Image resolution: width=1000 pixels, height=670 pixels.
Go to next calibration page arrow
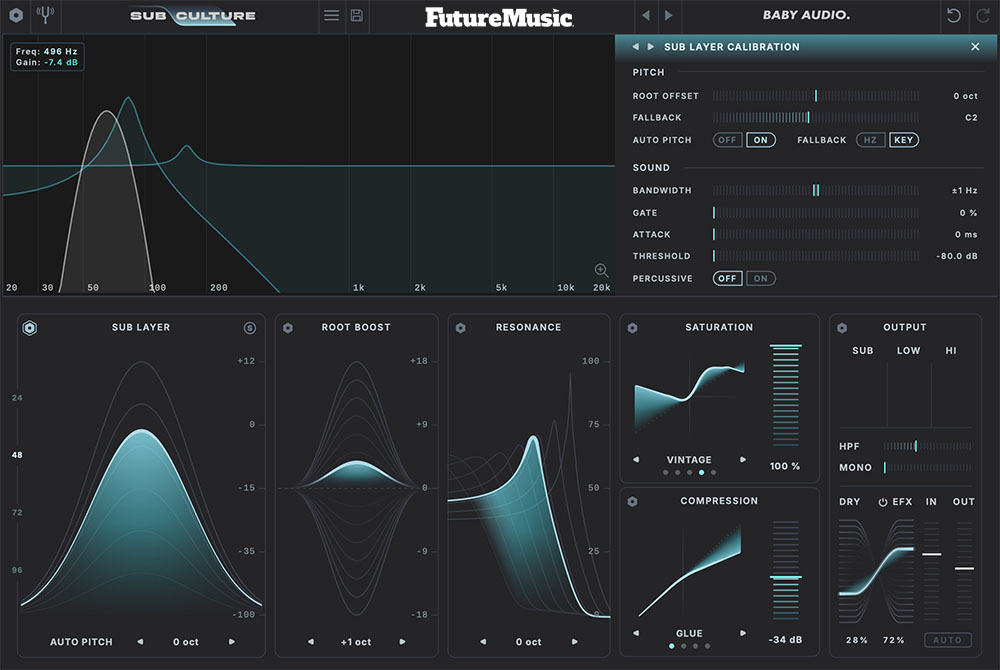tap(651, 47)
